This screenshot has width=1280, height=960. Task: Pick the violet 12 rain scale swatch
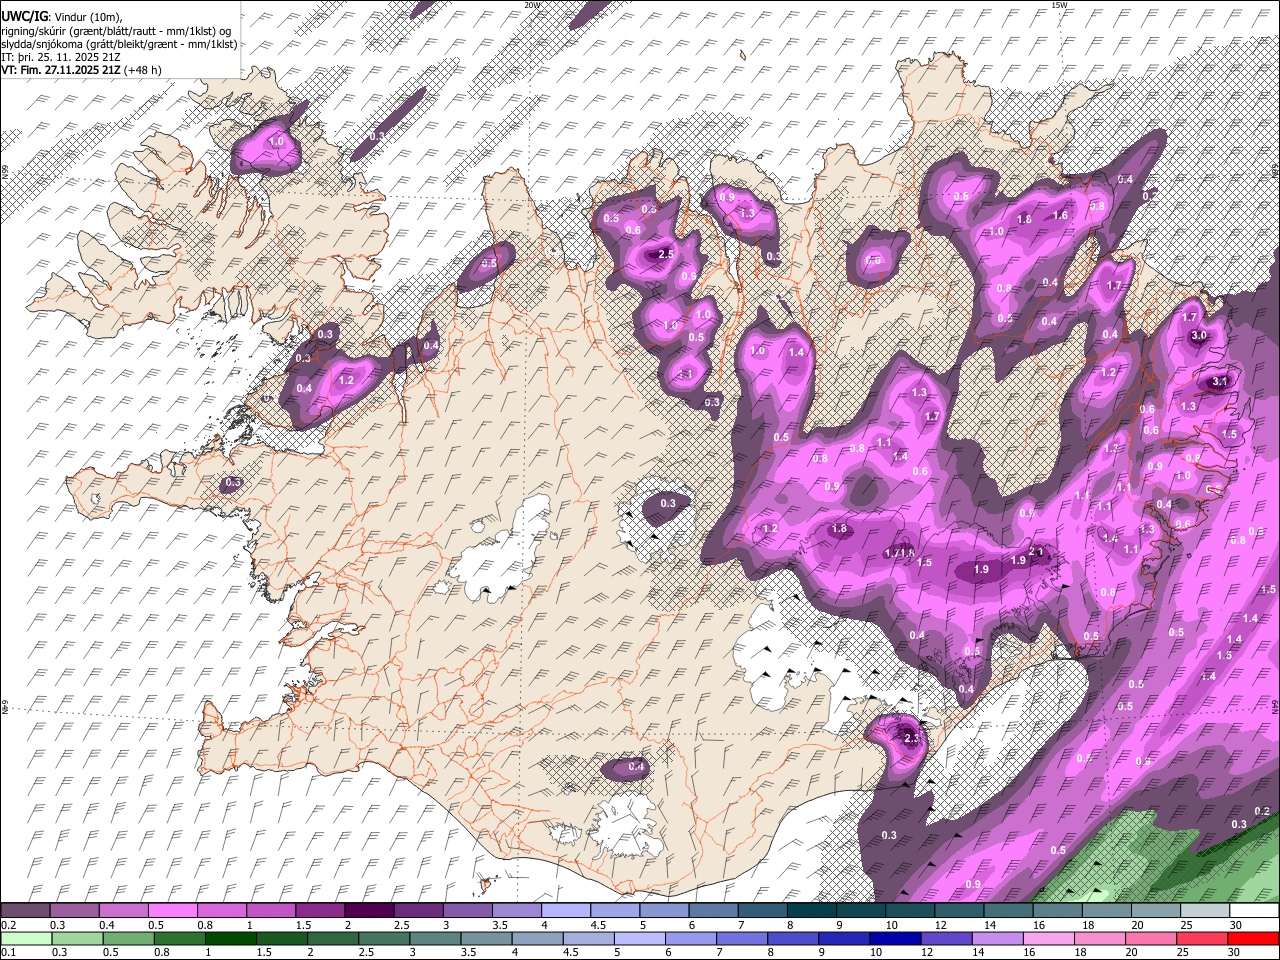coord(945,938)
